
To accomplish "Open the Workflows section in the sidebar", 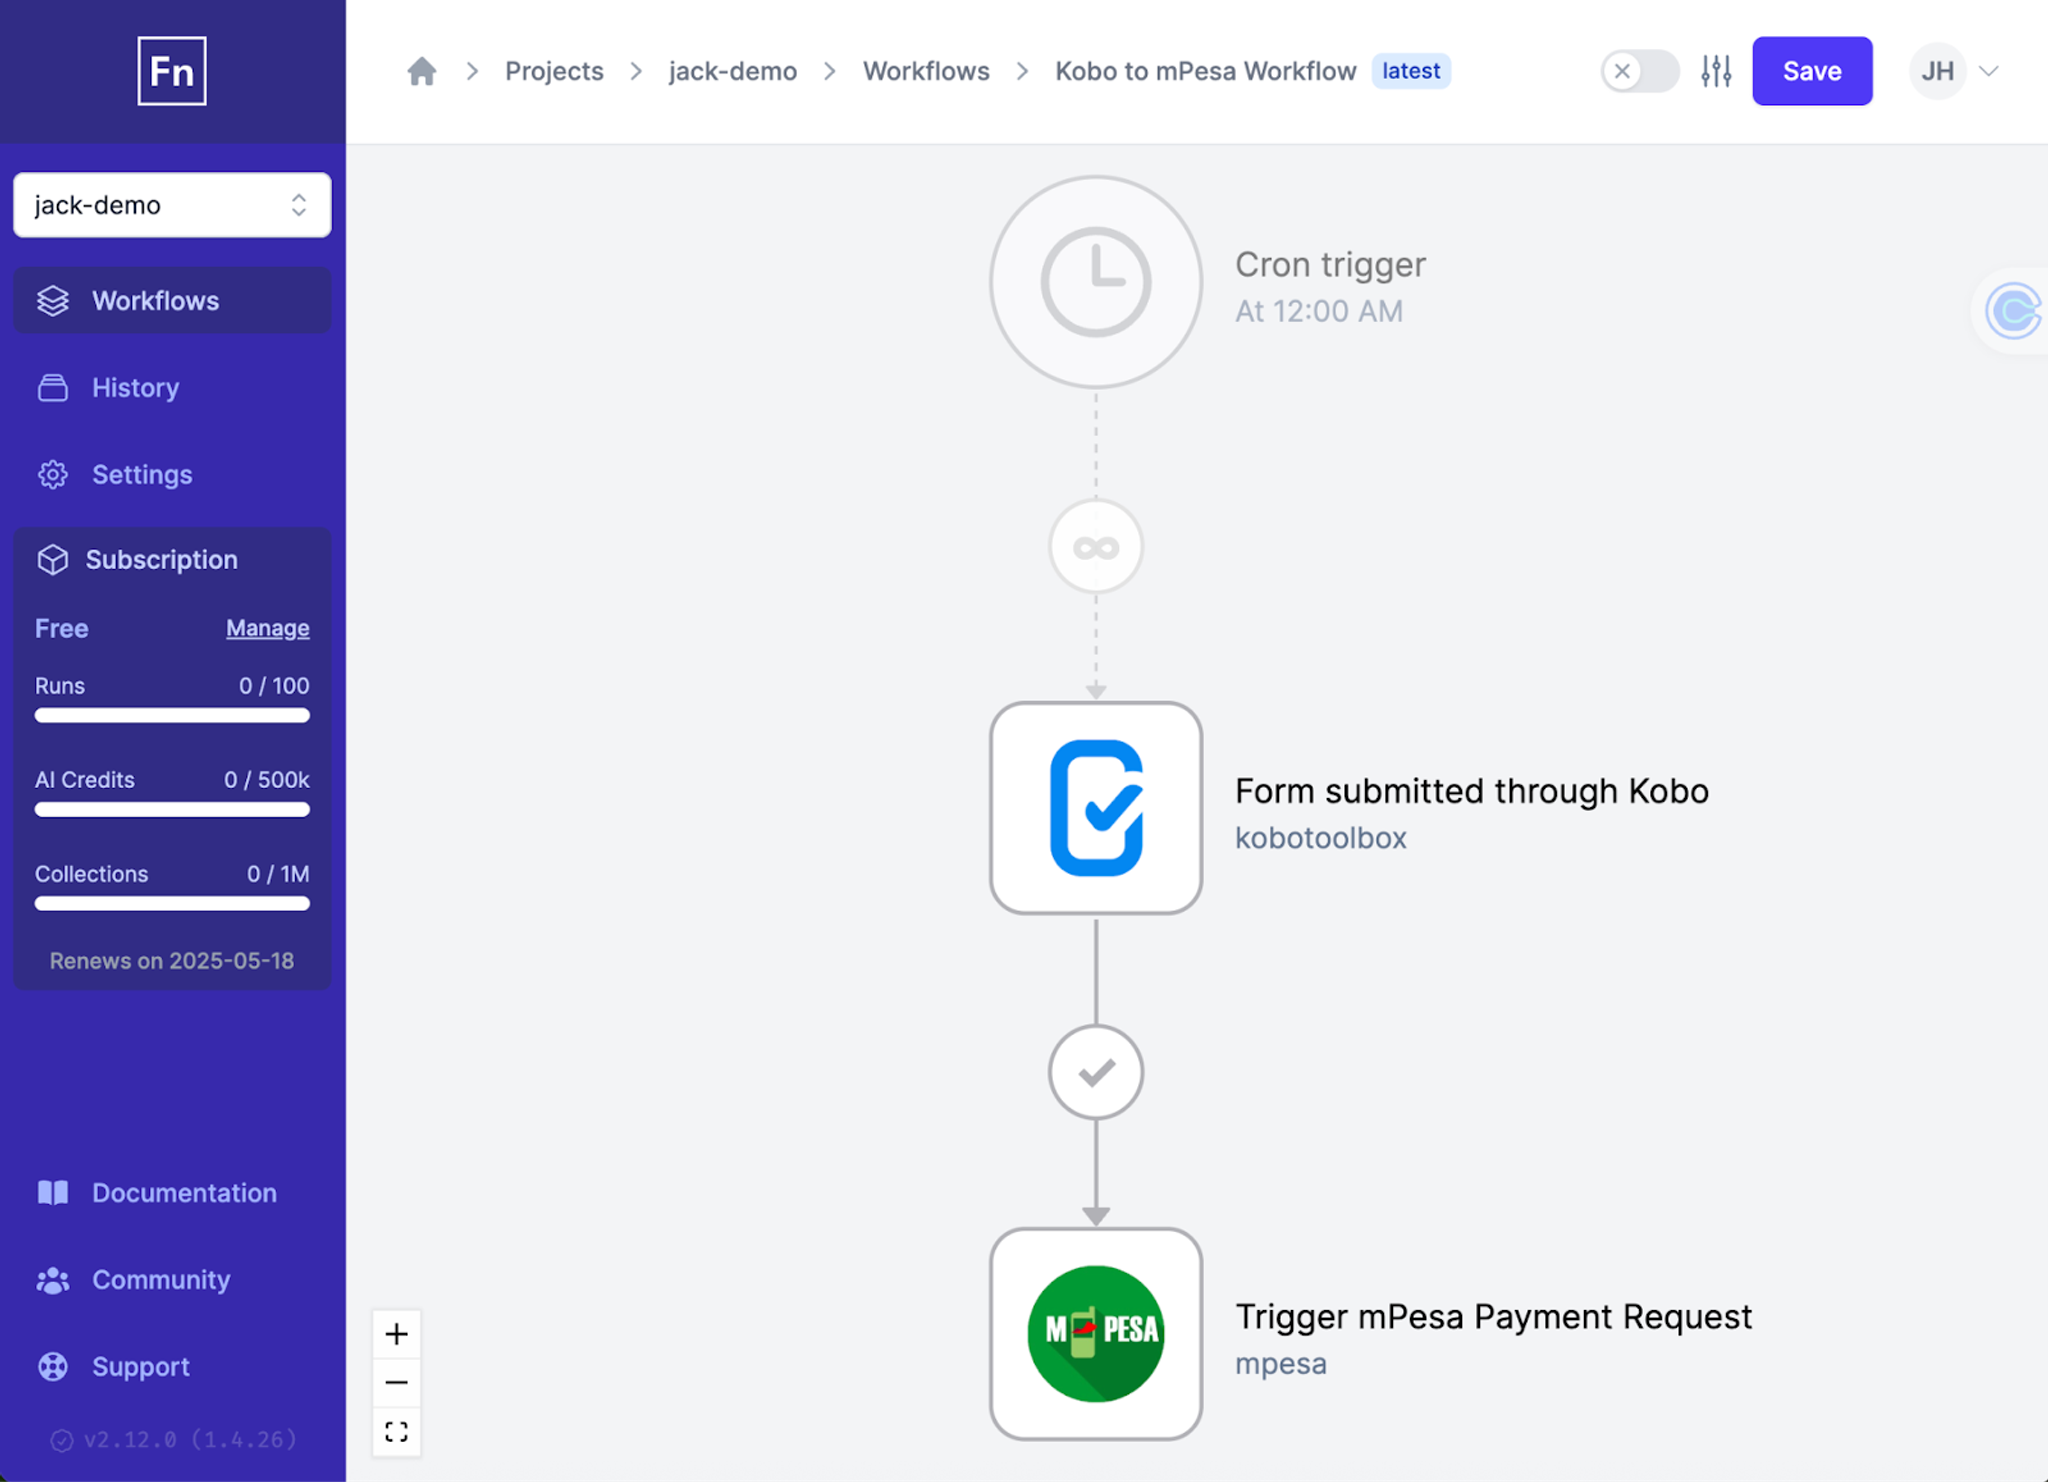I will 172,301.
